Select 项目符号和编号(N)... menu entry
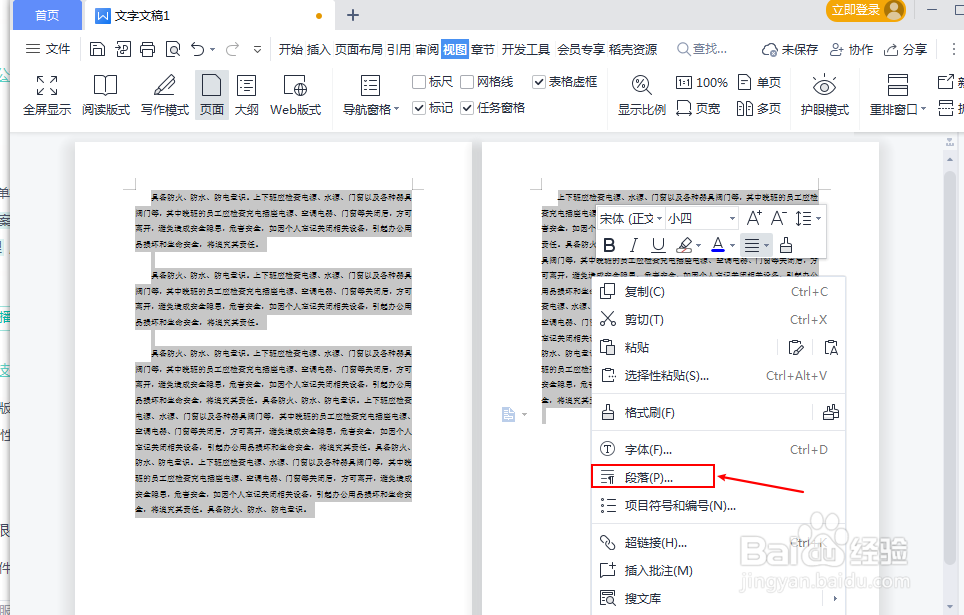Screen dimensions: 964x615 click(719, 506)
